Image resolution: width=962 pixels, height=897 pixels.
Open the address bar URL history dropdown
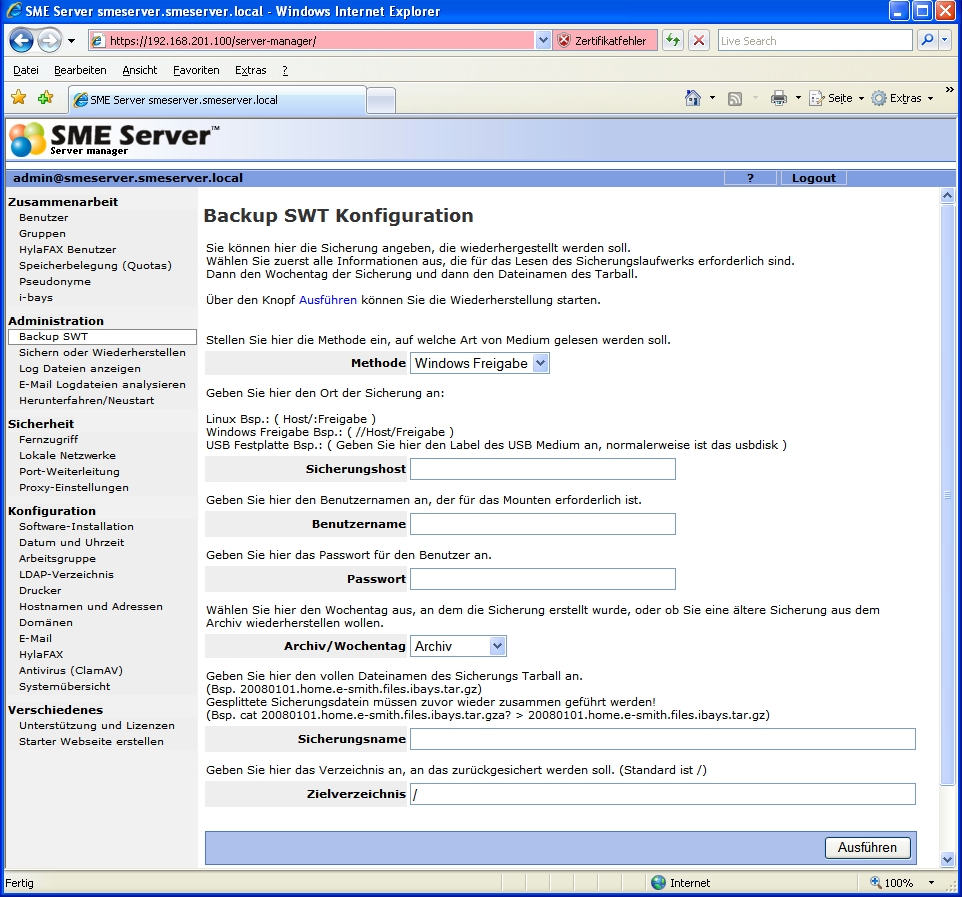click(x=543, y=41)
